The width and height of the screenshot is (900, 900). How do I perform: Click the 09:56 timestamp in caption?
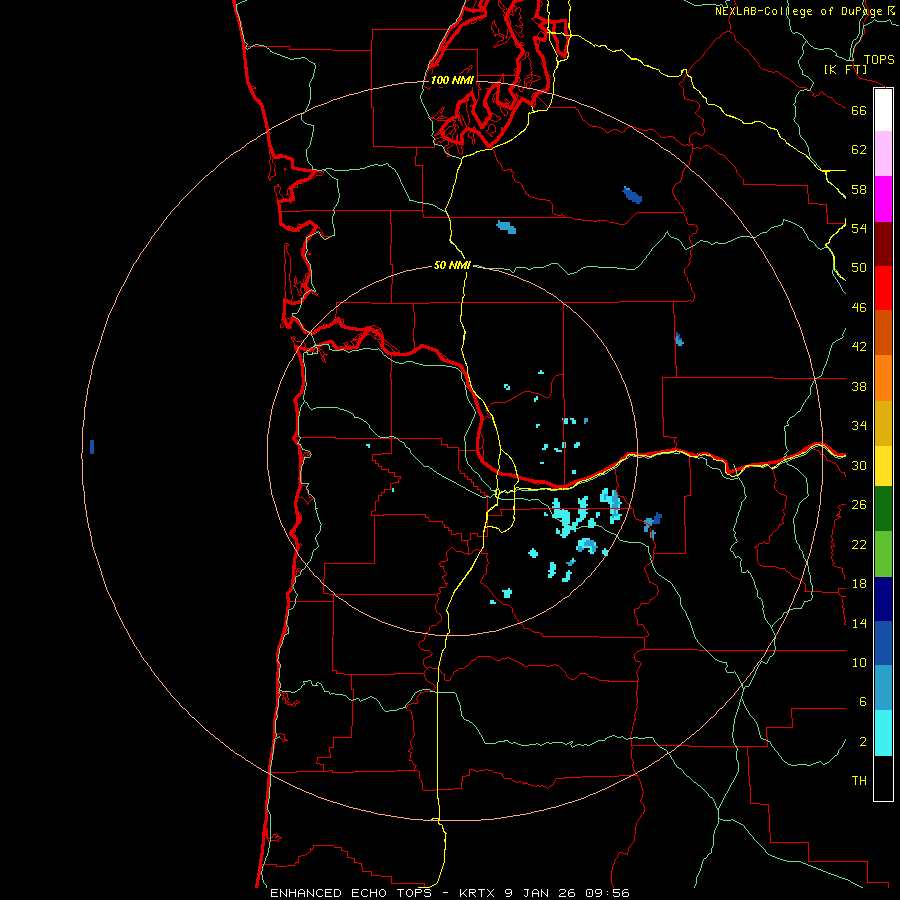pyautogui.click(x=607, y=893)
